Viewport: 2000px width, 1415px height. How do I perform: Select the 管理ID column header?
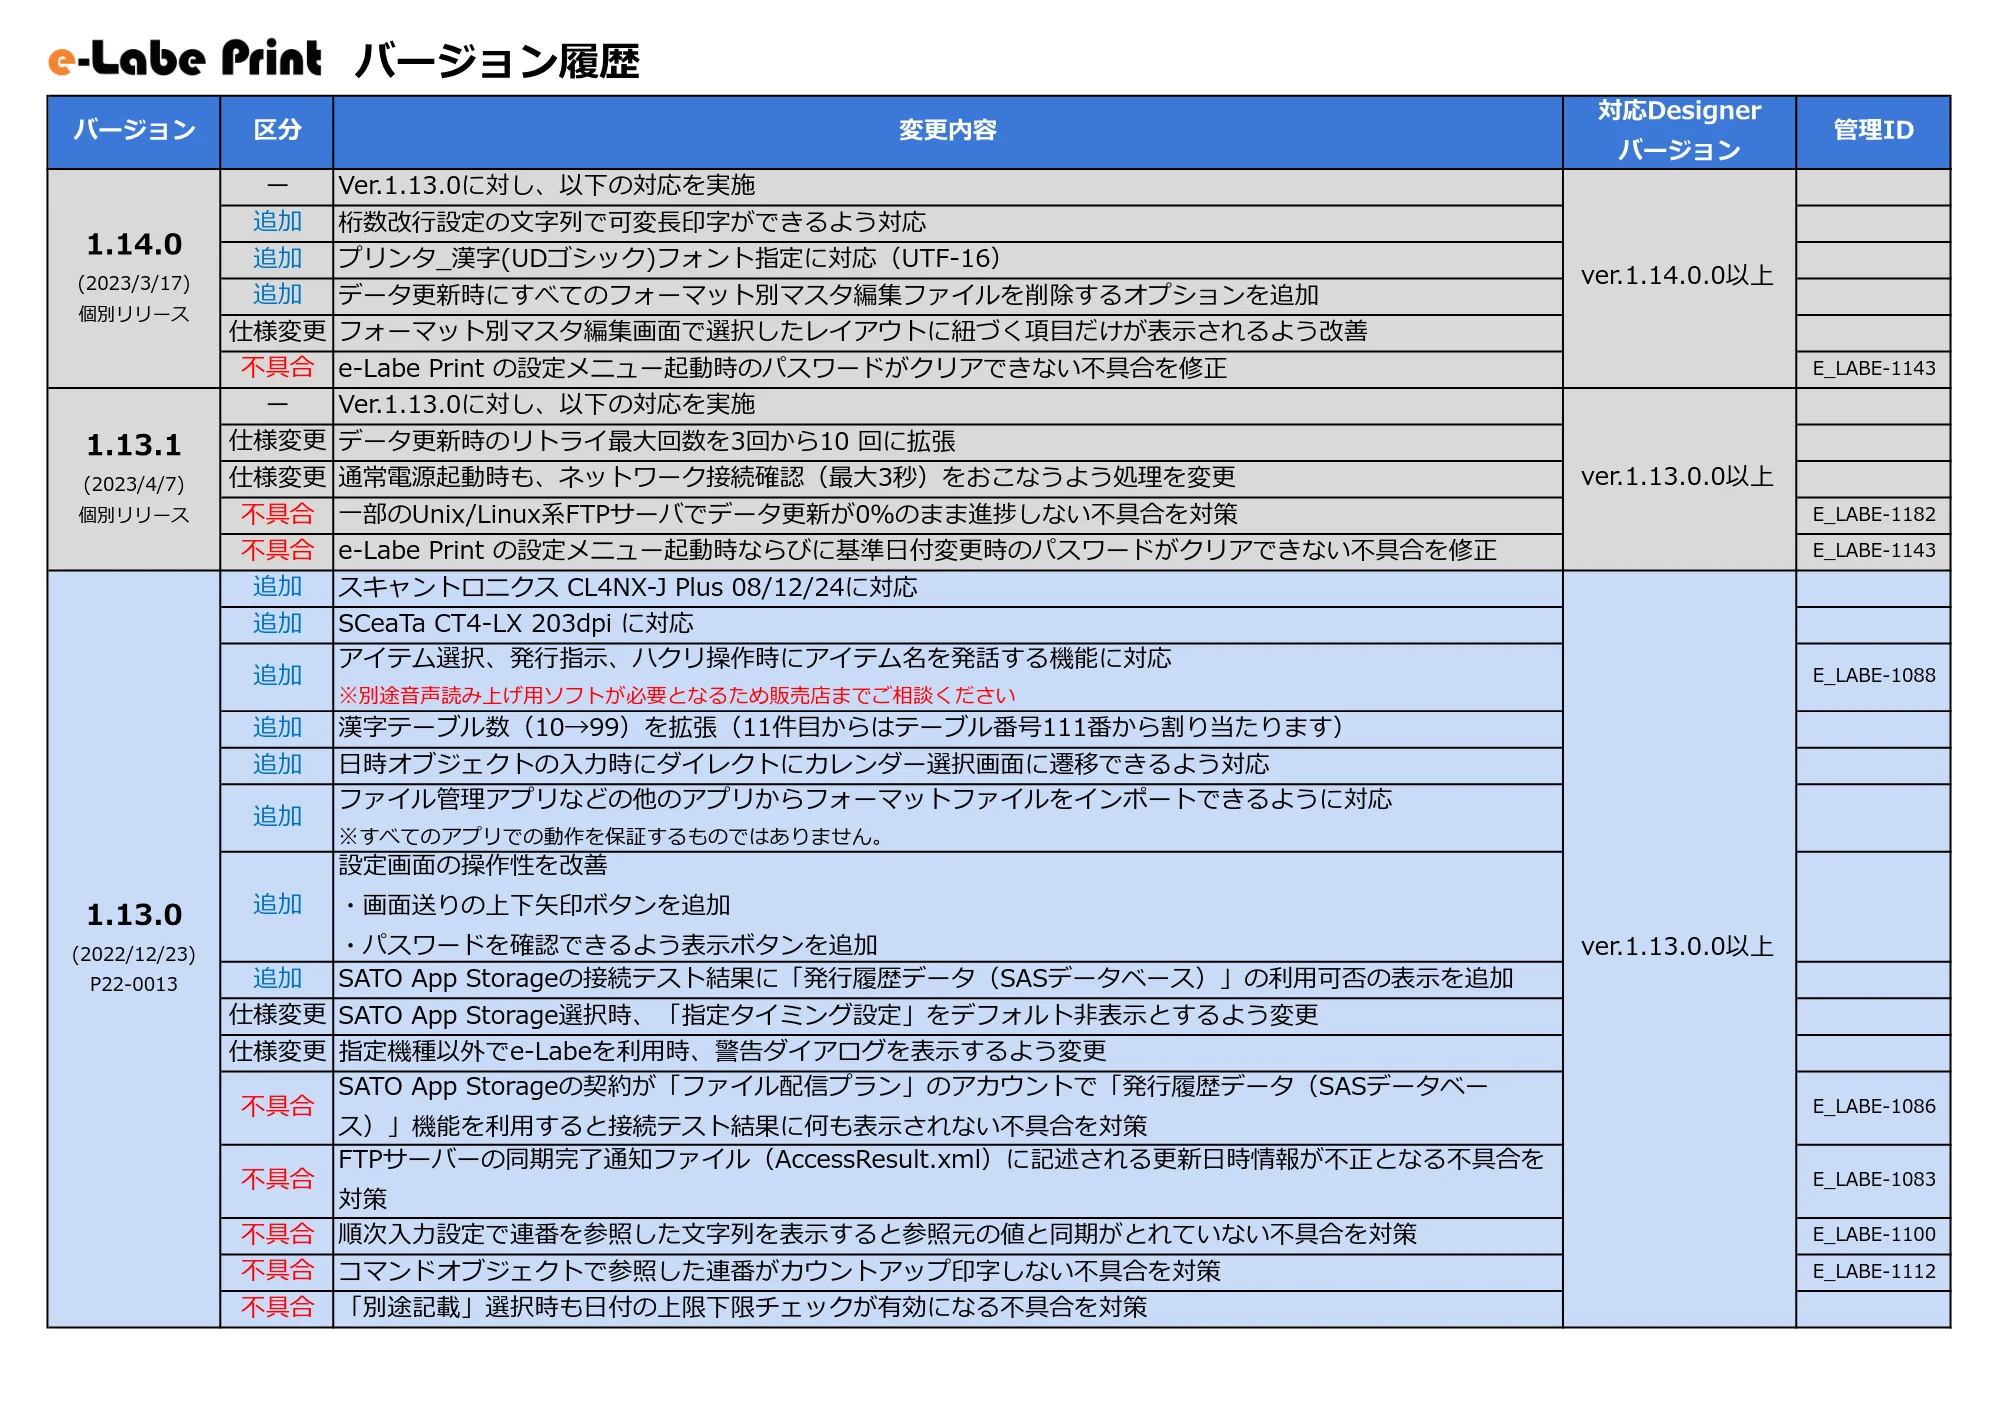[1873, 131]
